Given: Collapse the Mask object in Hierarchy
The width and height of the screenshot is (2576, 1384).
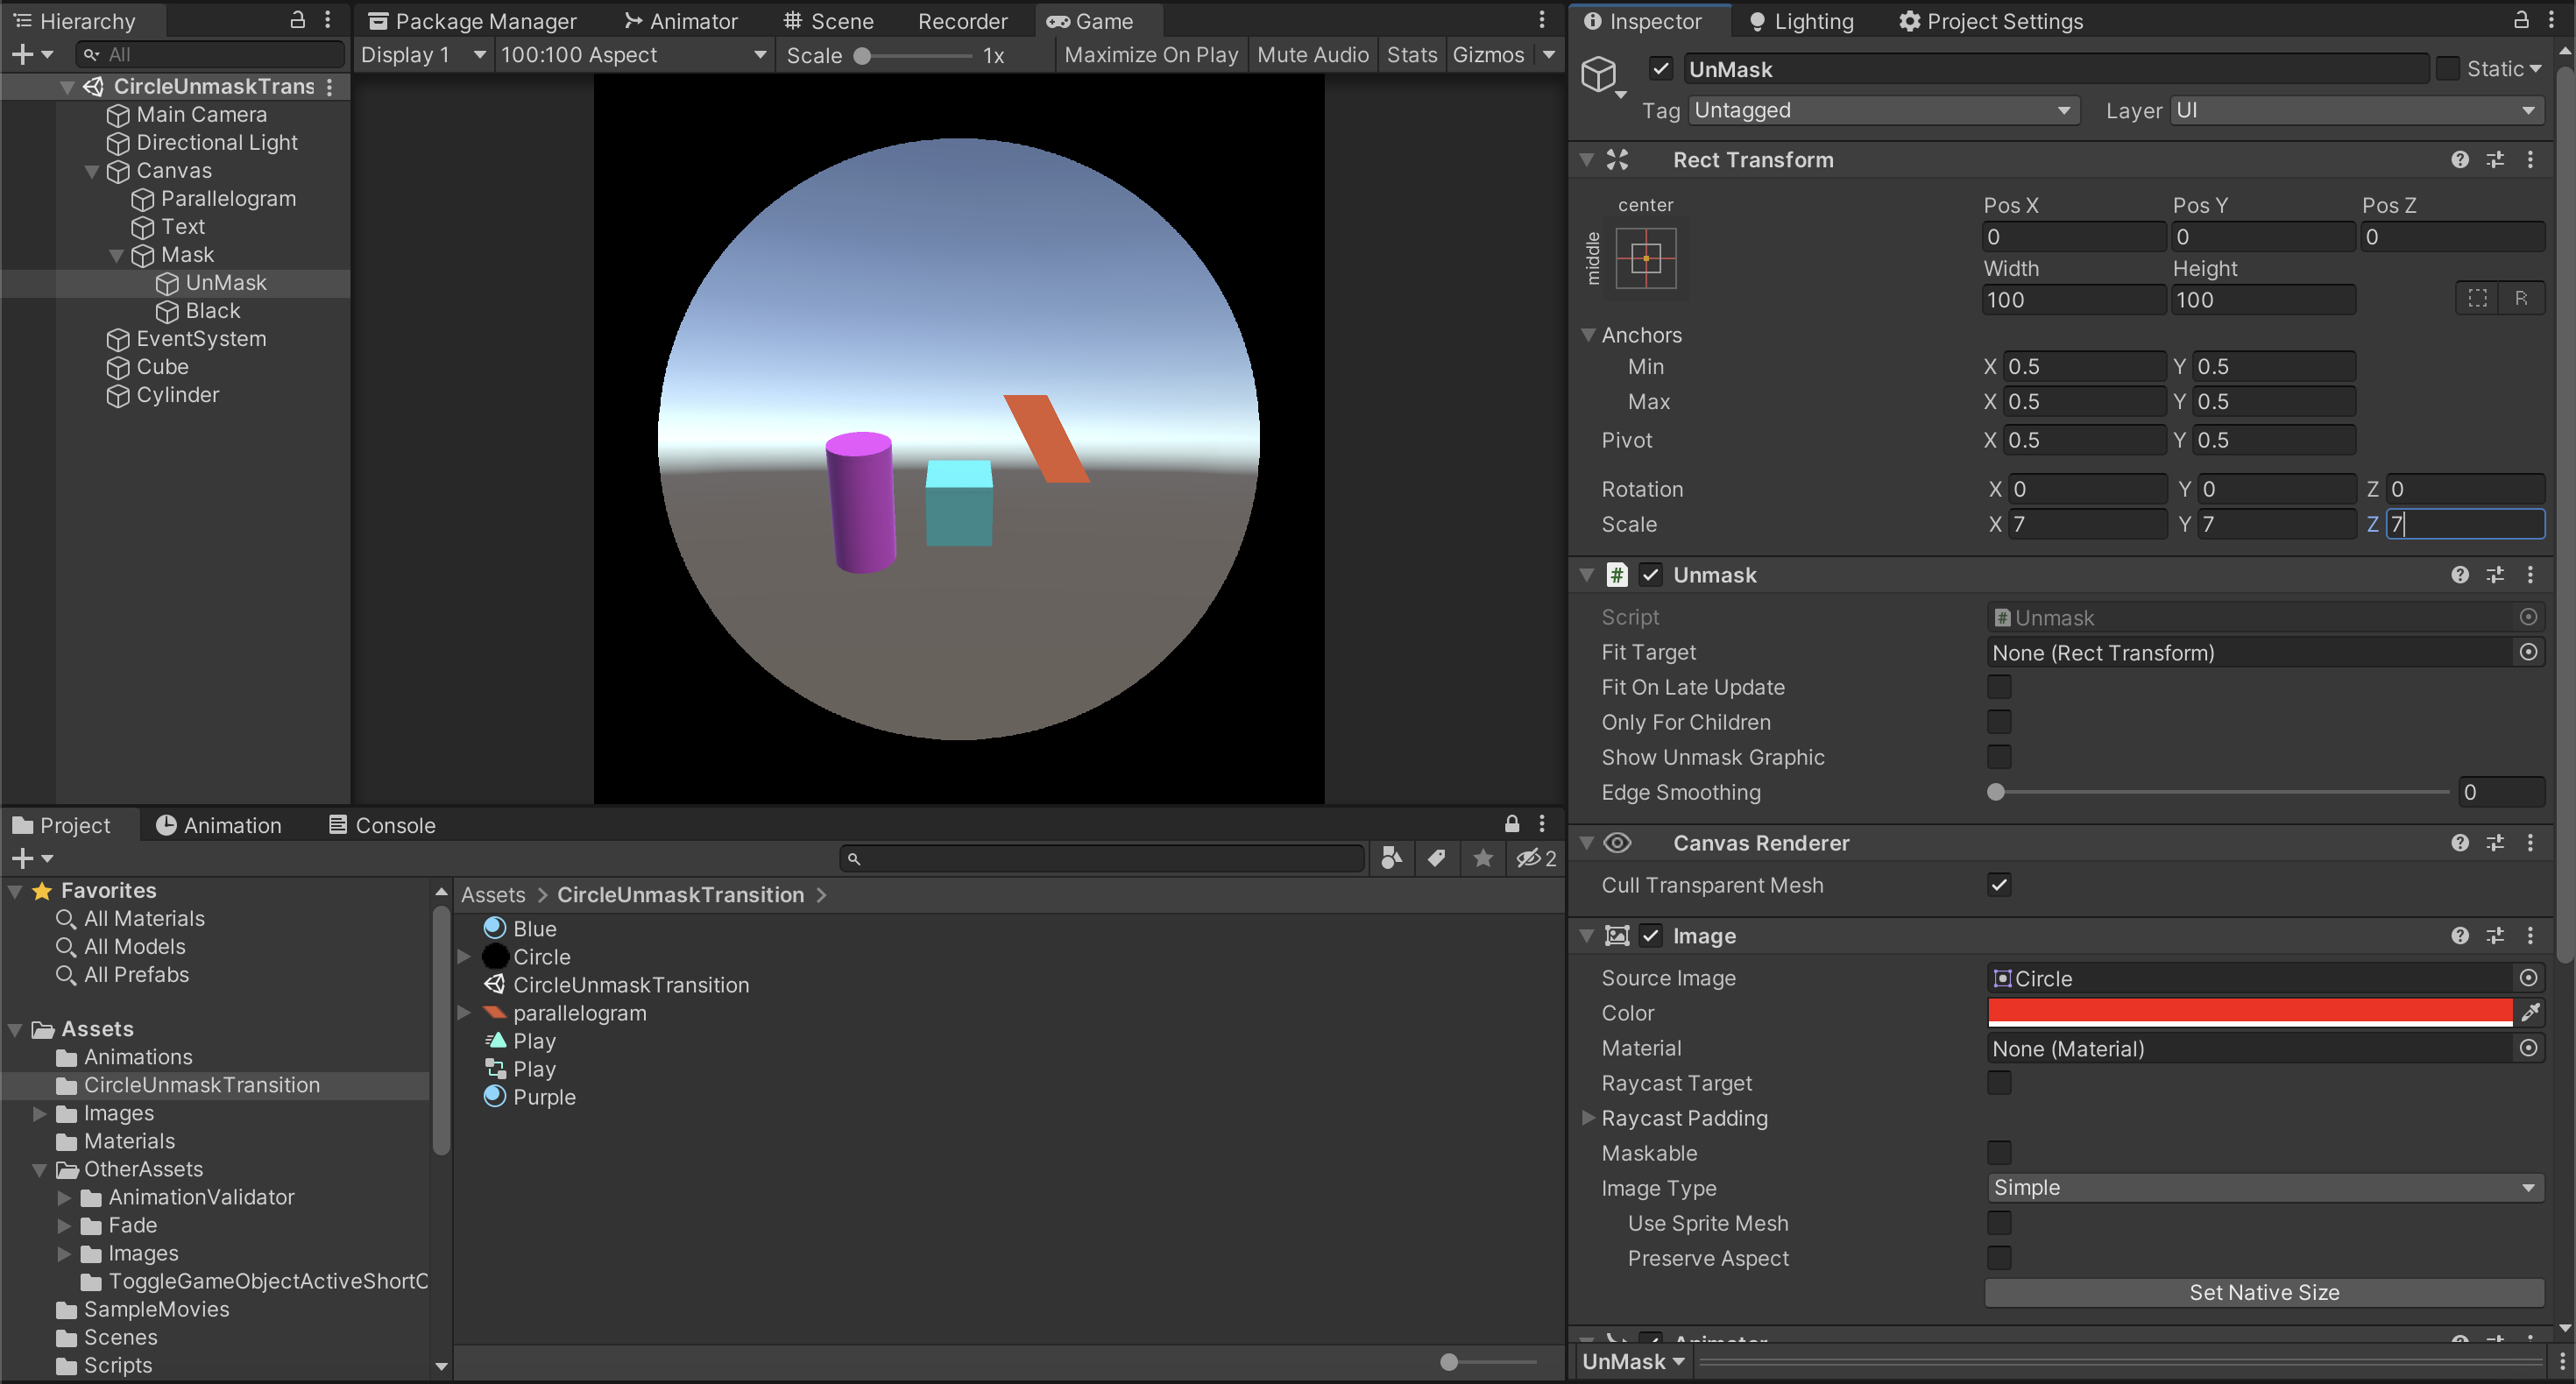Looking at the screenshot, I should point(116,255).
